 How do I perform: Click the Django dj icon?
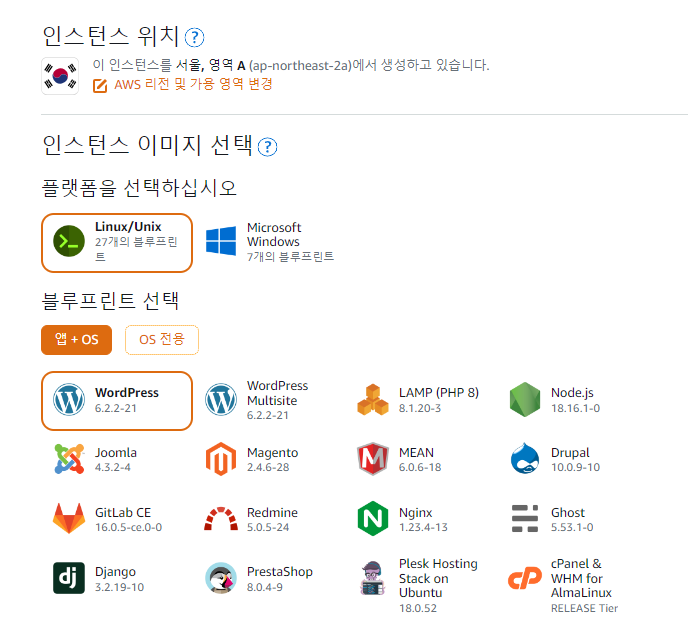coord(69,578)
